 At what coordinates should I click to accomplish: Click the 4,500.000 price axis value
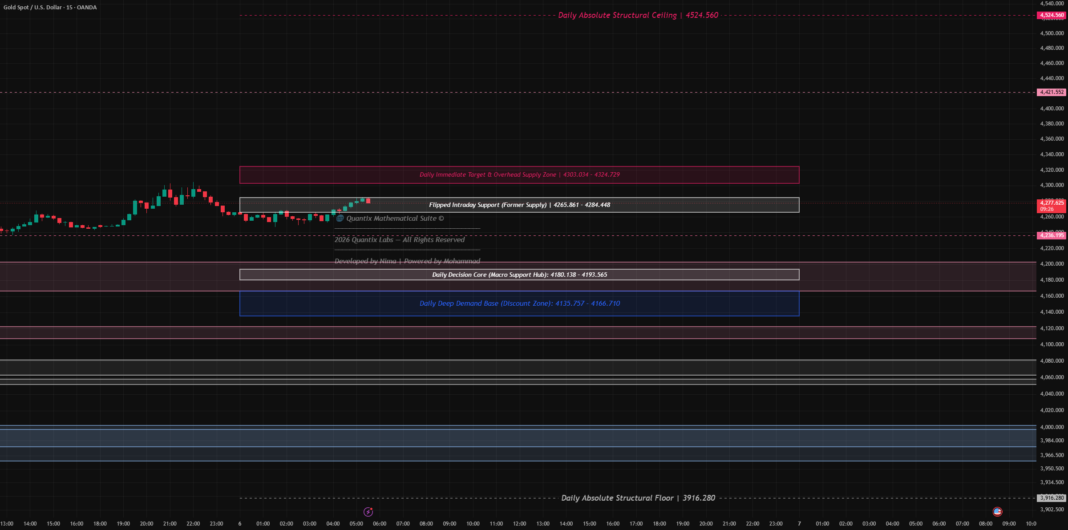(1052, 33)
